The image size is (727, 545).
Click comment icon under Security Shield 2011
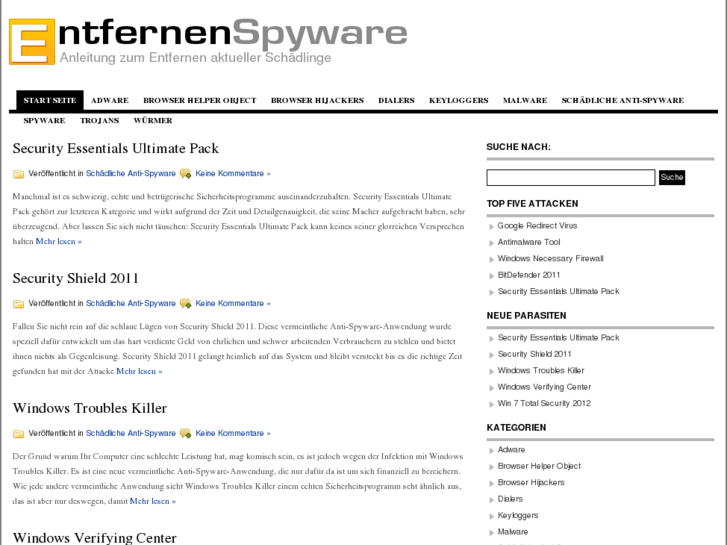point(185,304)
